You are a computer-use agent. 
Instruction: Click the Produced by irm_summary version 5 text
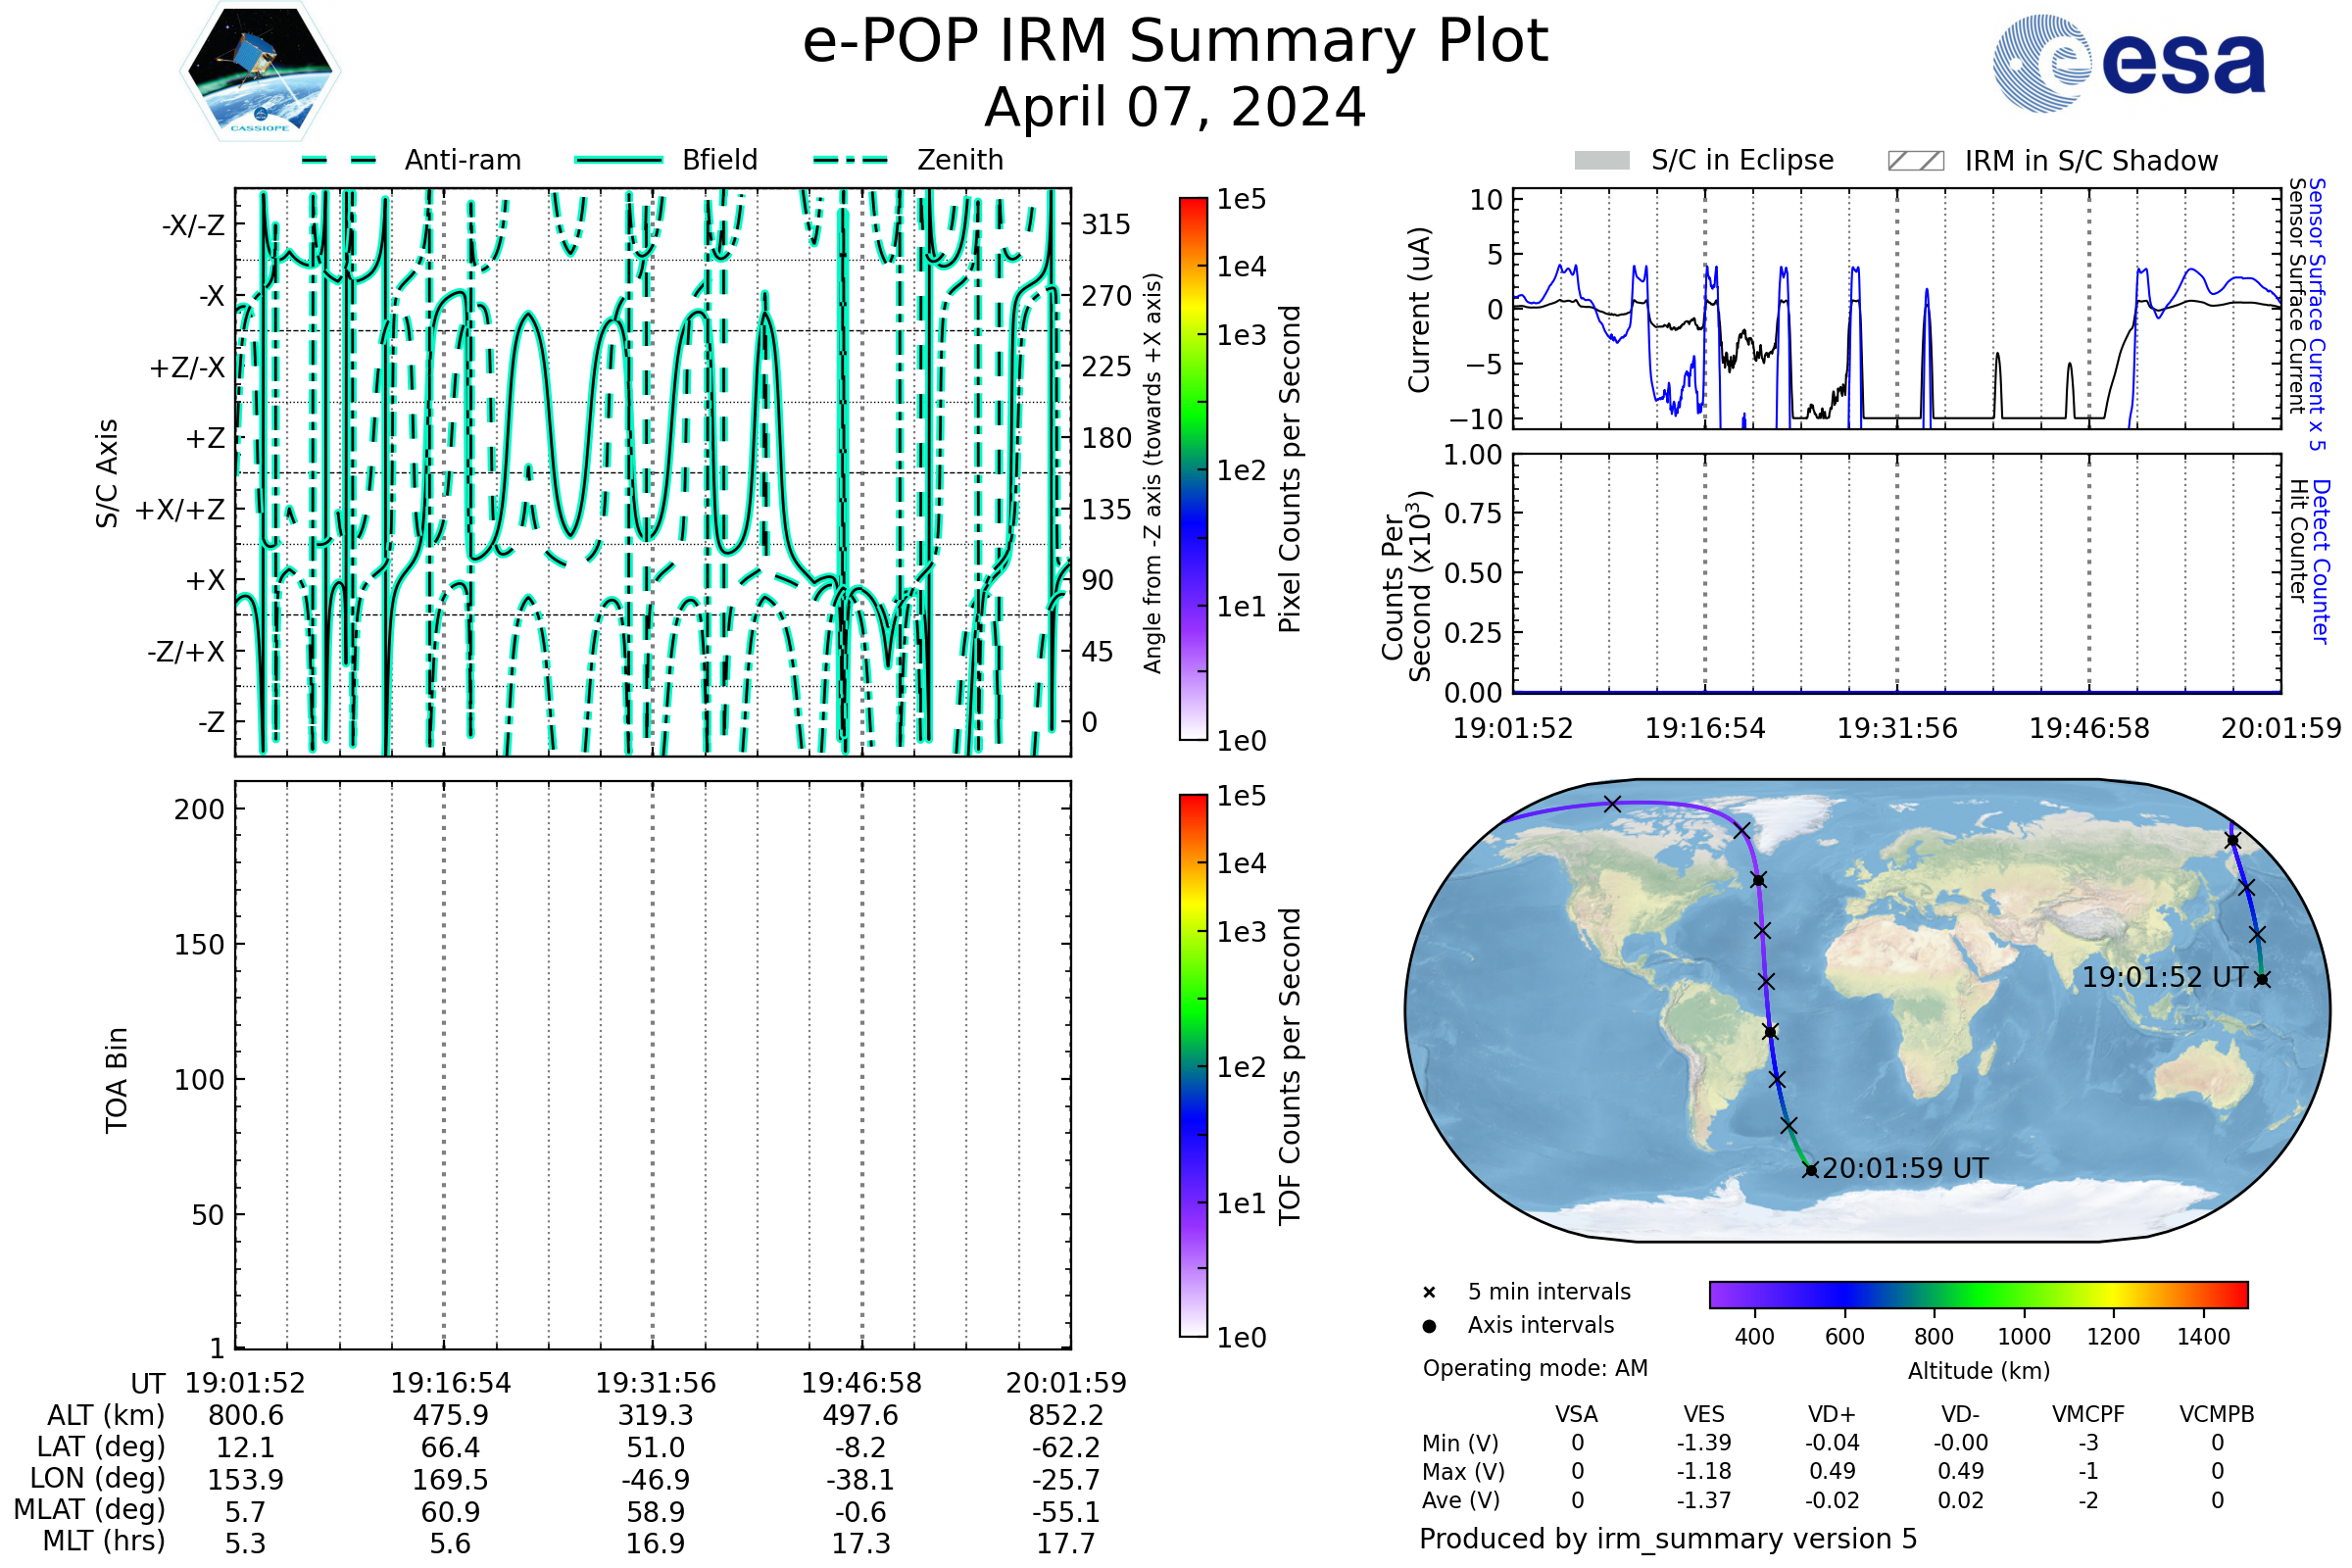point(1668,1539)
